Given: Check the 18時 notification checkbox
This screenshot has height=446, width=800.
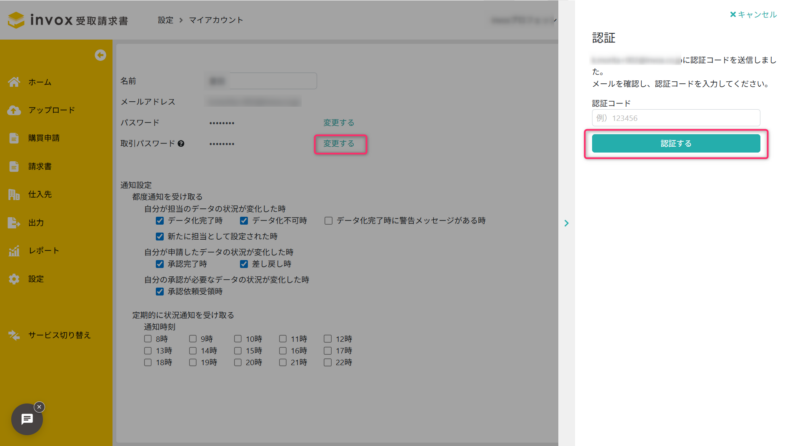Looking at the screenshot, I should point(148,362).
